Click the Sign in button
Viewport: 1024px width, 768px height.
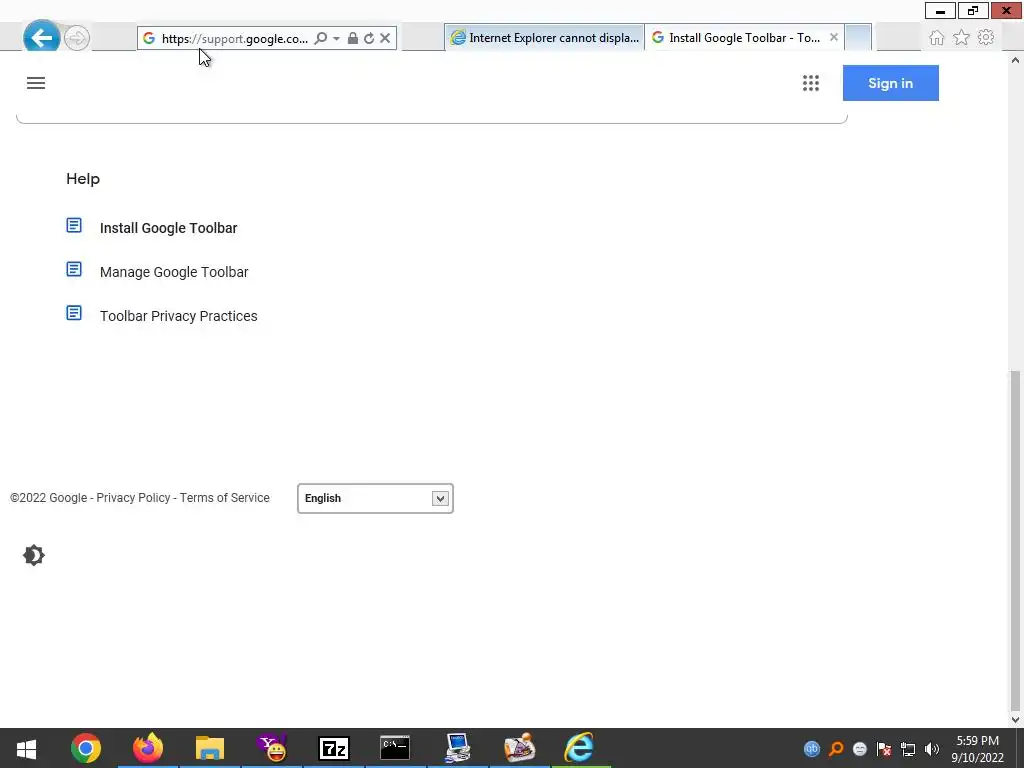click(891, 83)
